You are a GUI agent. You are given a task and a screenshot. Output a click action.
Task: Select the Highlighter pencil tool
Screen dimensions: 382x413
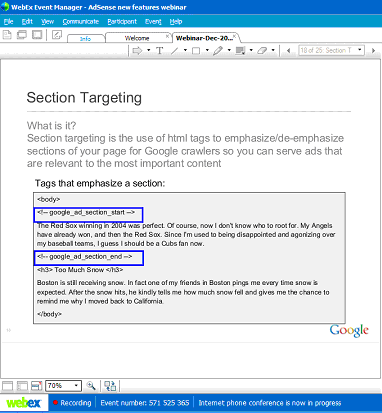[x=218, y=51]
